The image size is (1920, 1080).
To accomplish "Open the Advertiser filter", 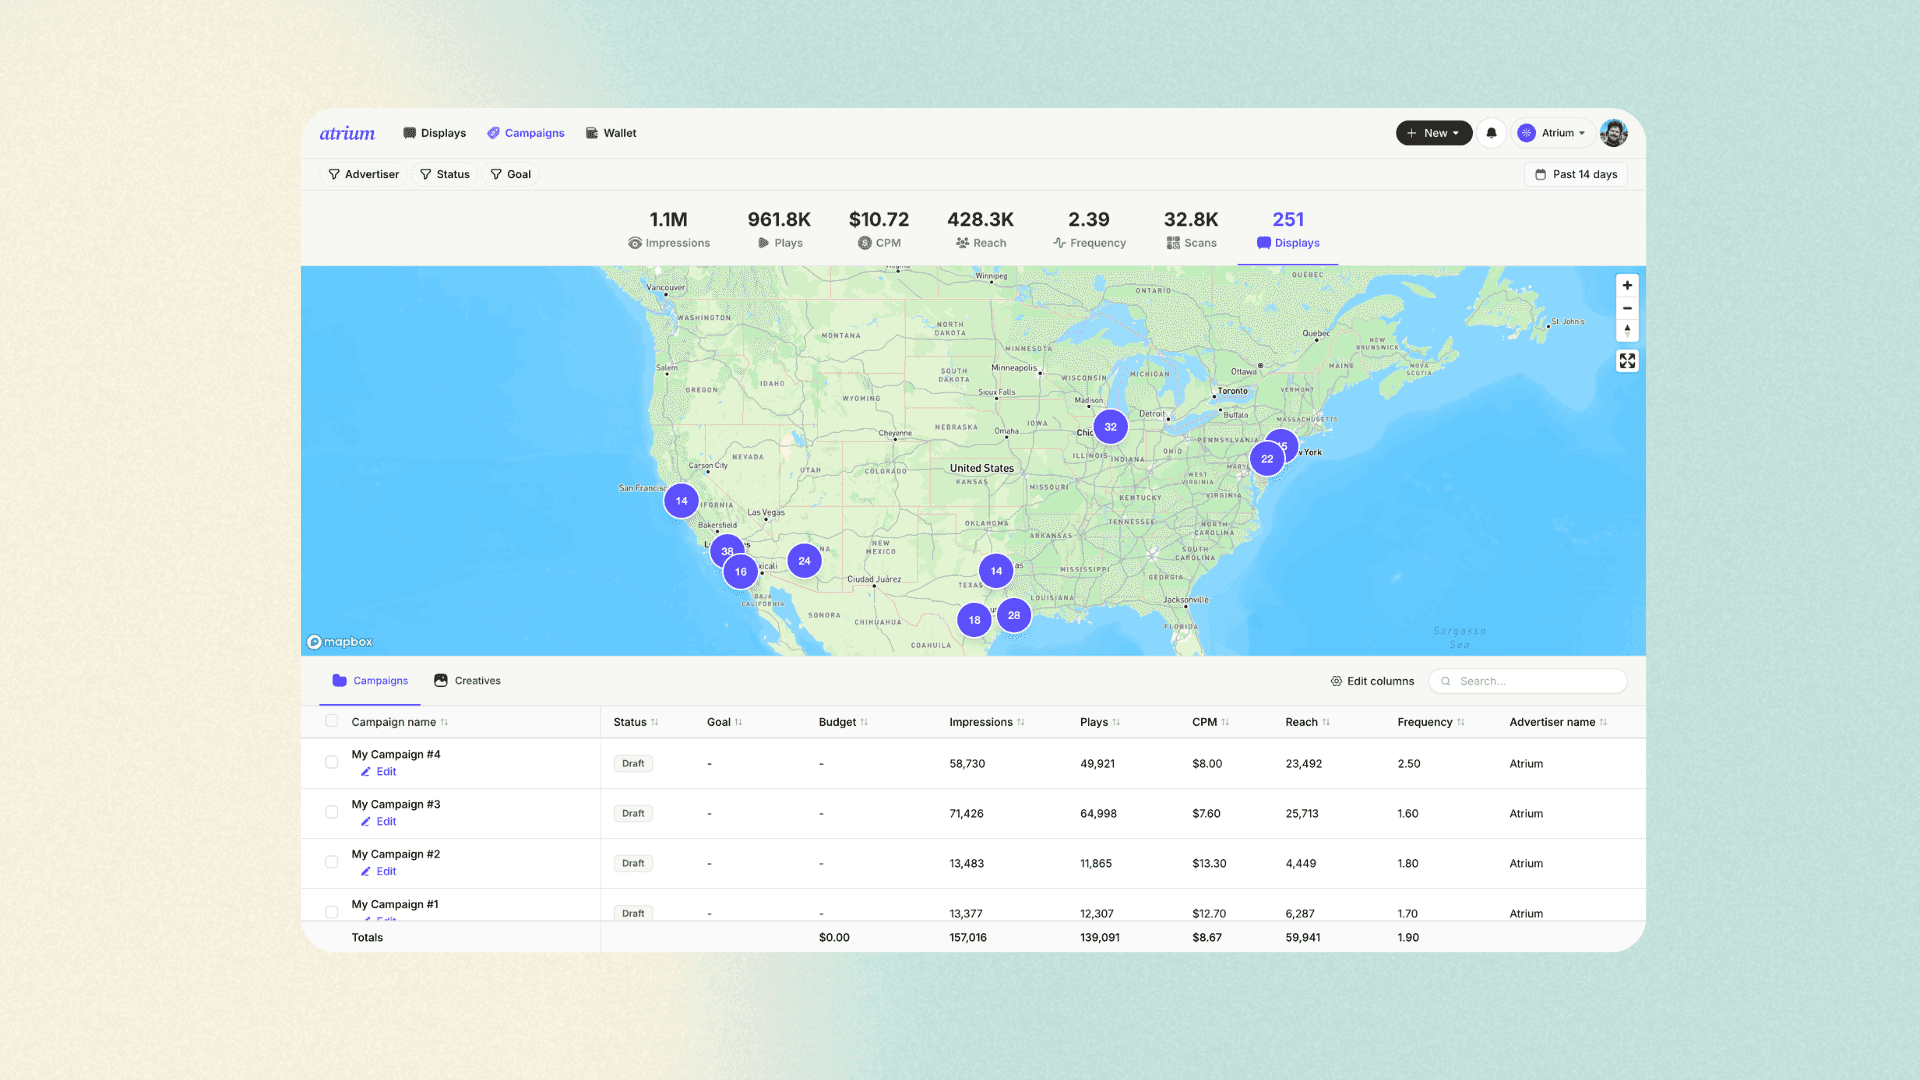I will coord(363,174).
